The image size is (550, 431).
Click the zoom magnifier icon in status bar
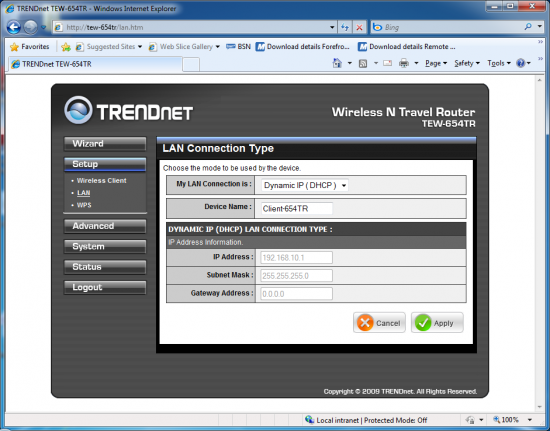click(x=496, y=419)
